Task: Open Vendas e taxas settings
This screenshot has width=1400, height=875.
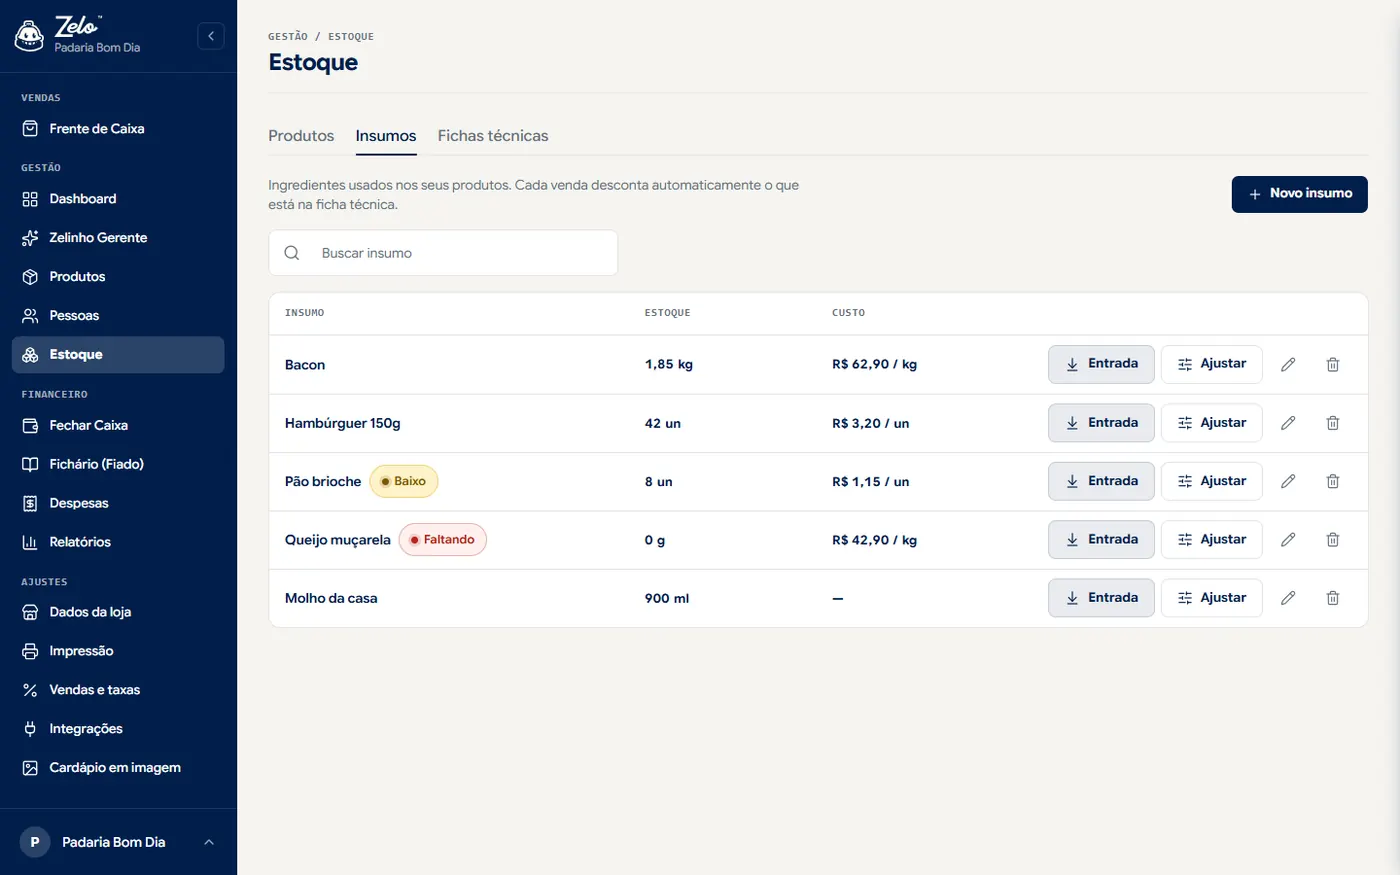Action: (x=118, y=690)
